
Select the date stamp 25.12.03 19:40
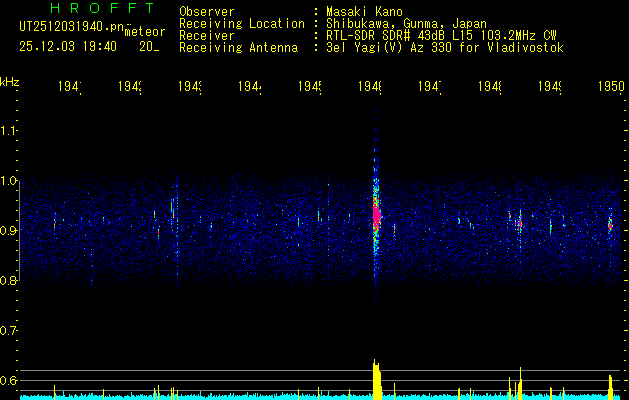(68, 47)
